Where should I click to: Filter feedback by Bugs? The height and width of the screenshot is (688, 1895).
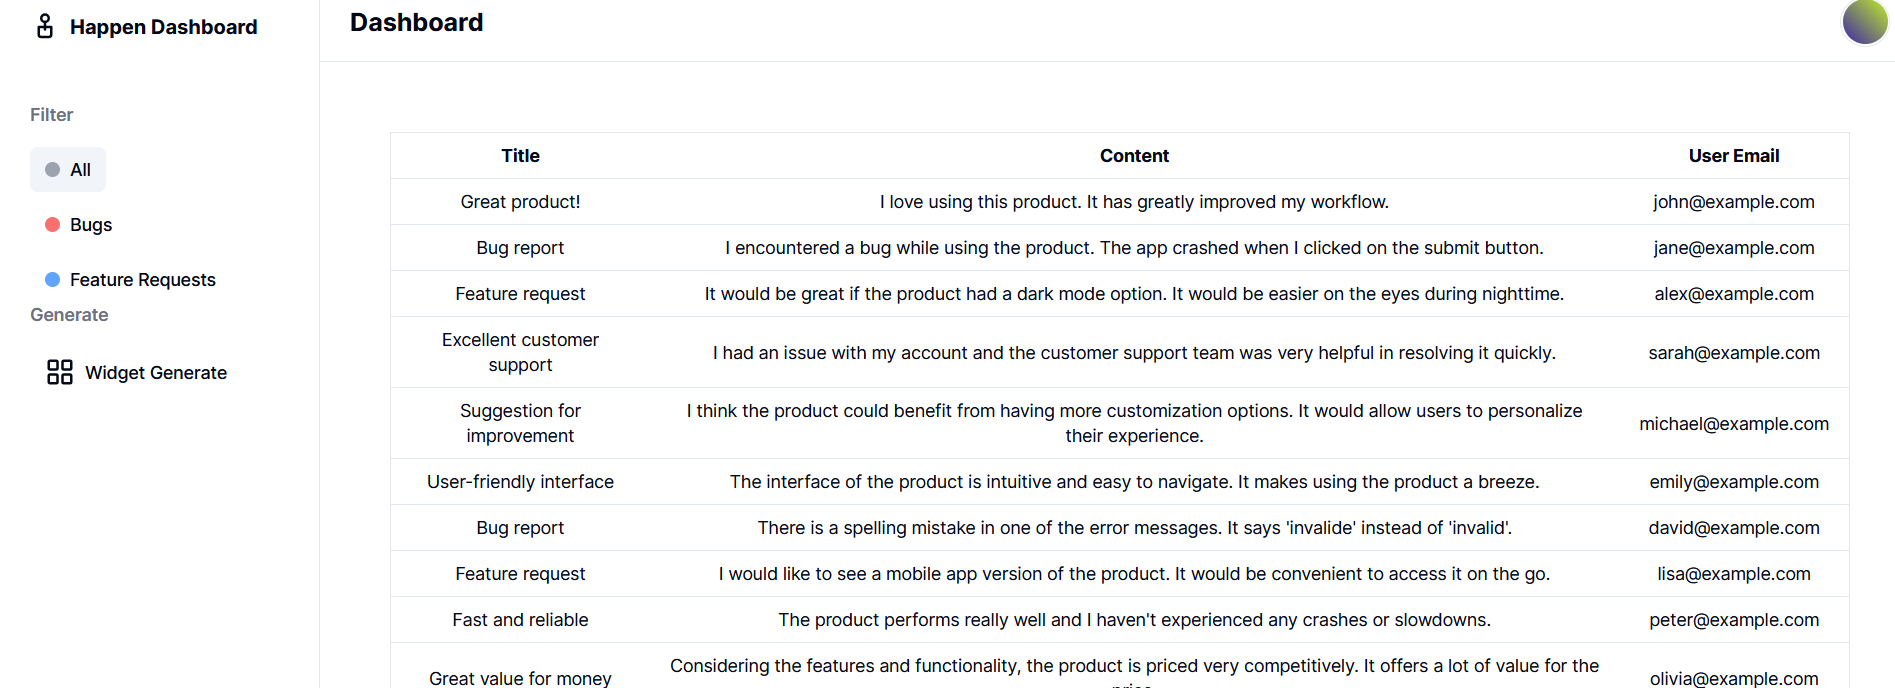[x=90, y=225]
